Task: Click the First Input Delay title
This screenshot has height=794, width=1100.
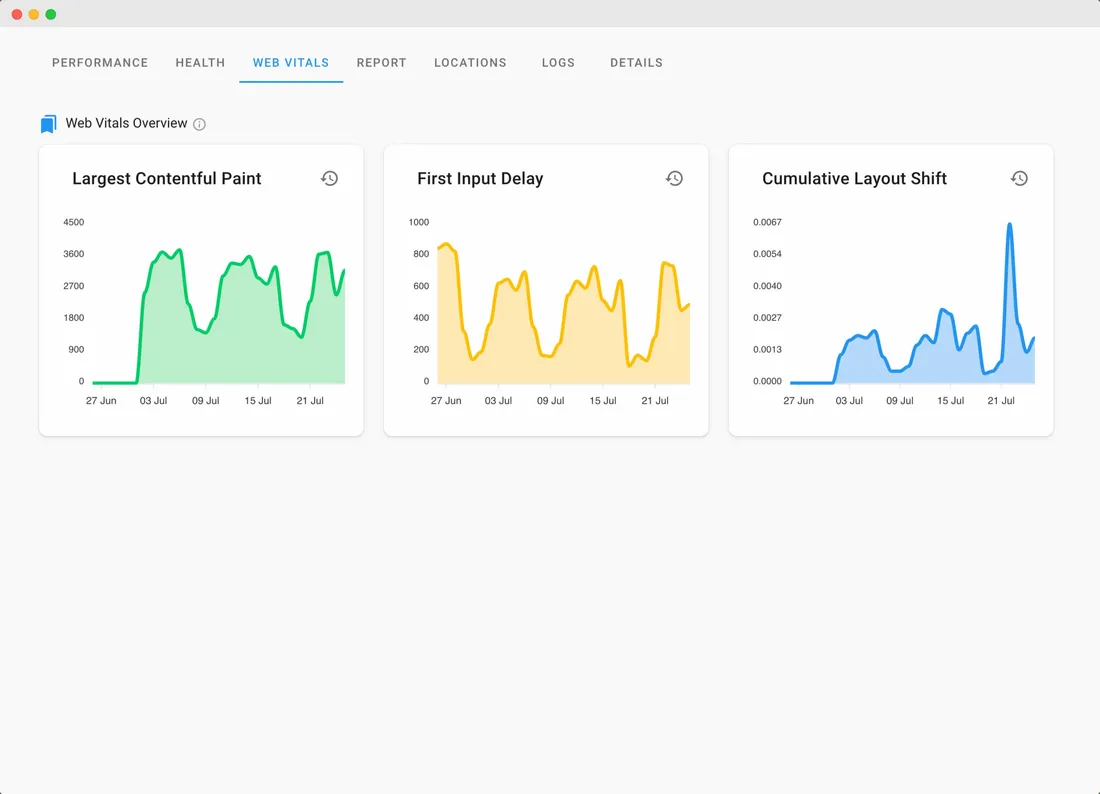Action: [480, 179]
